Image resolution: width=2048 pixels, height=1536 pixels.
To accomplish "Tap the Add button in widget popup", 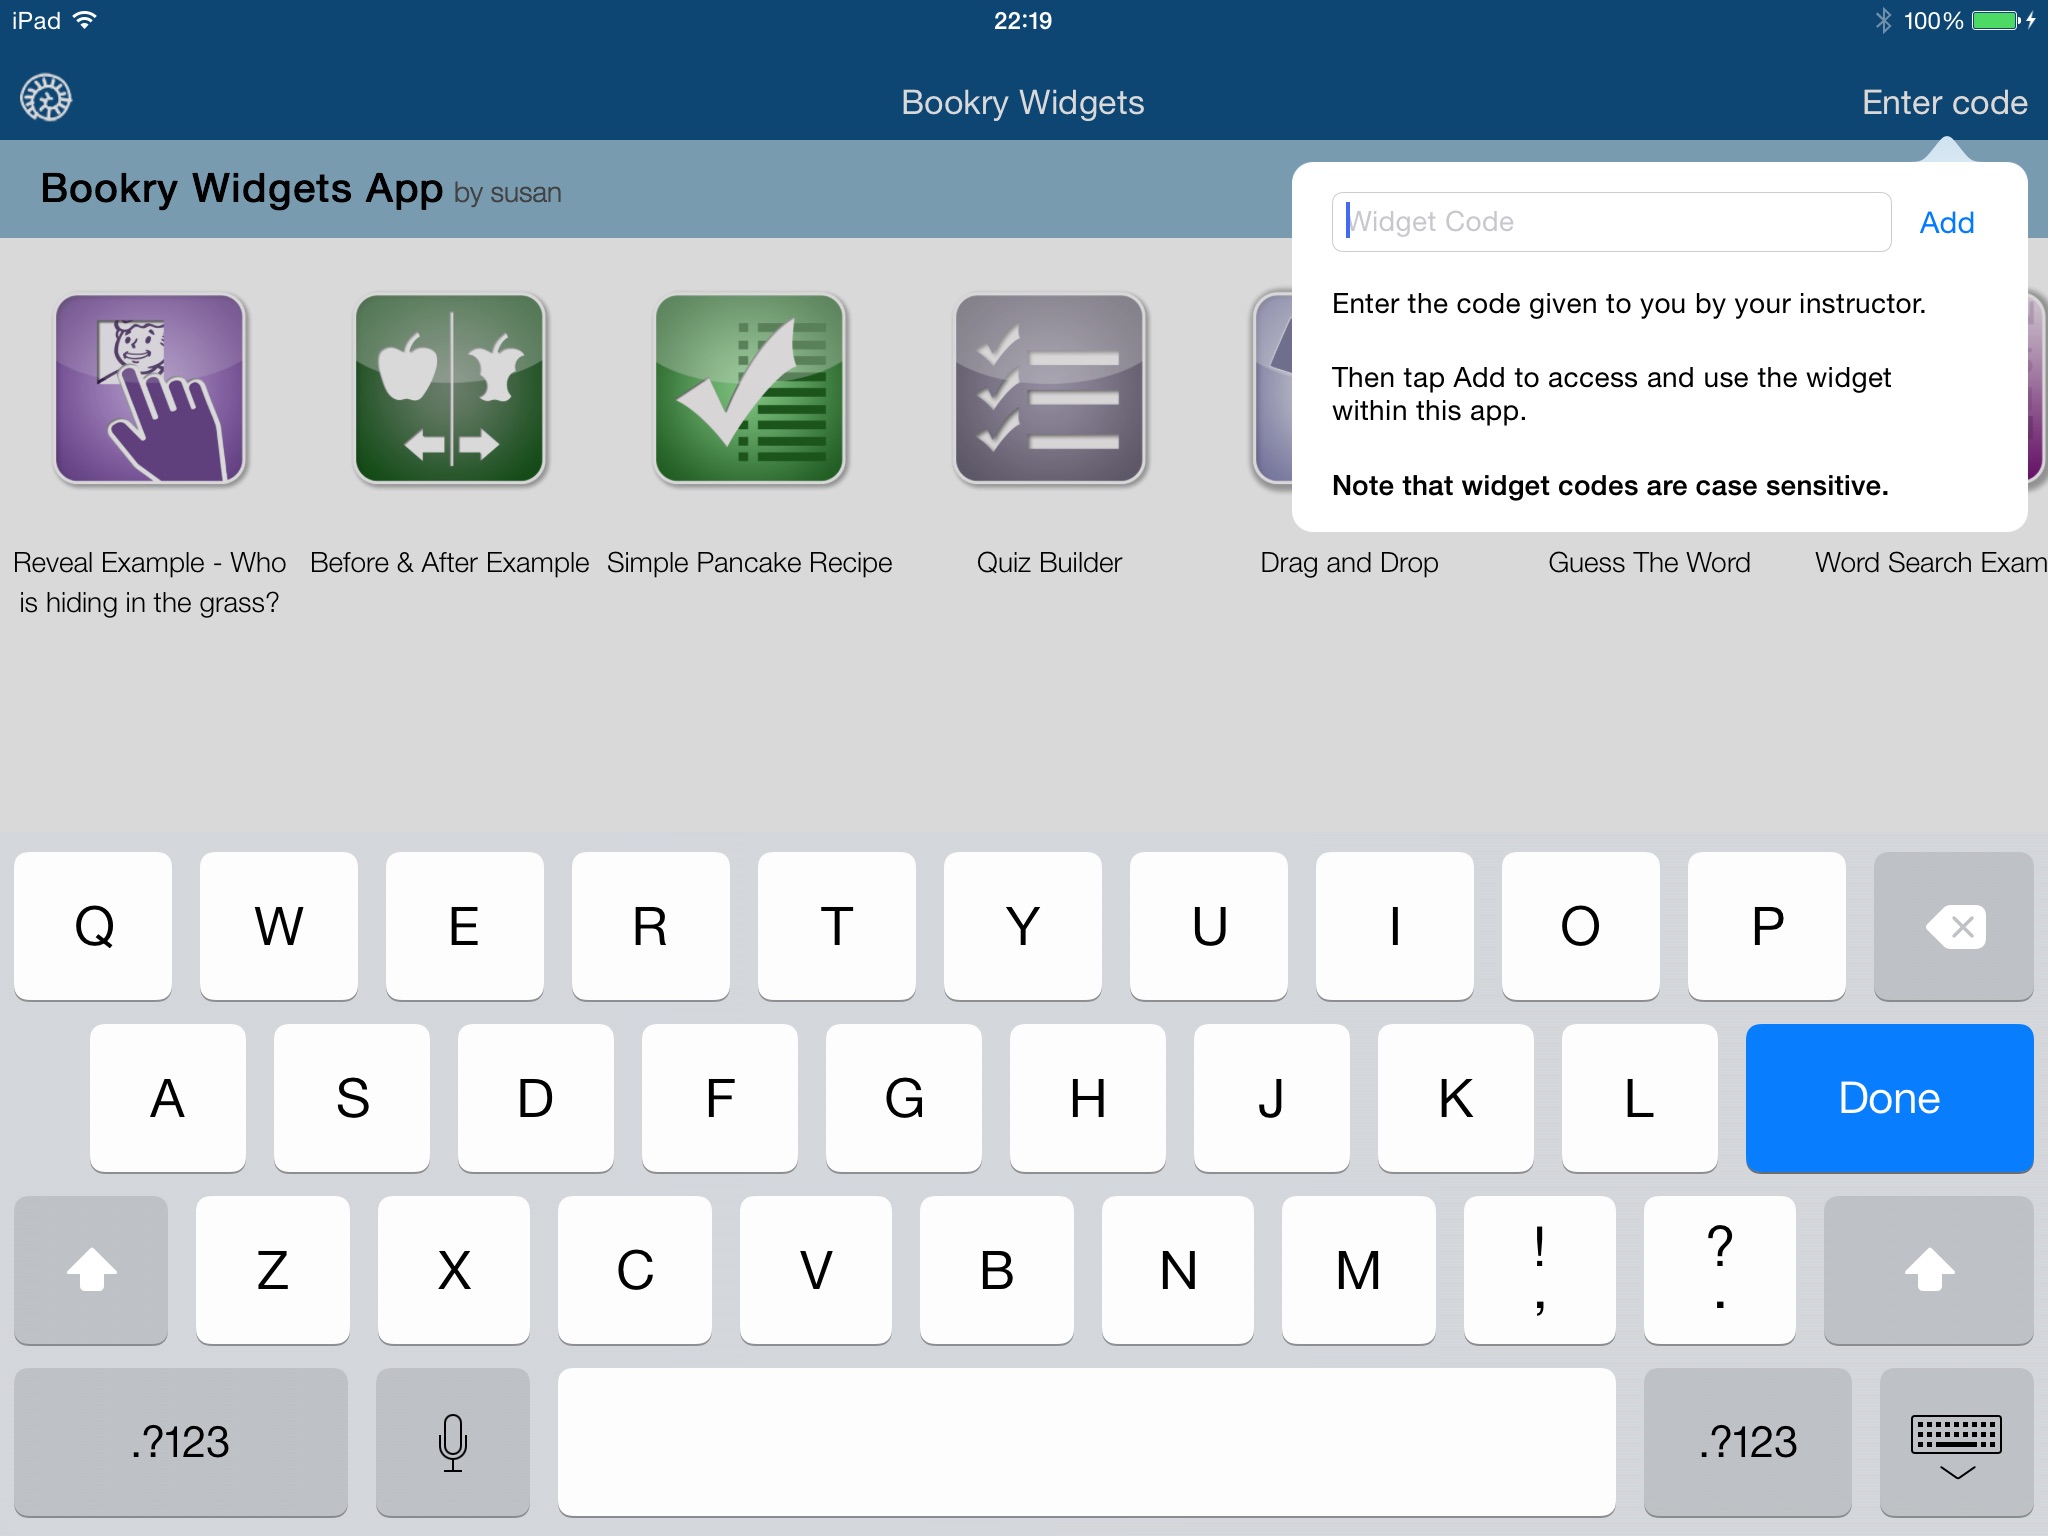I will pyautogui.click(x=1948, y=223).
